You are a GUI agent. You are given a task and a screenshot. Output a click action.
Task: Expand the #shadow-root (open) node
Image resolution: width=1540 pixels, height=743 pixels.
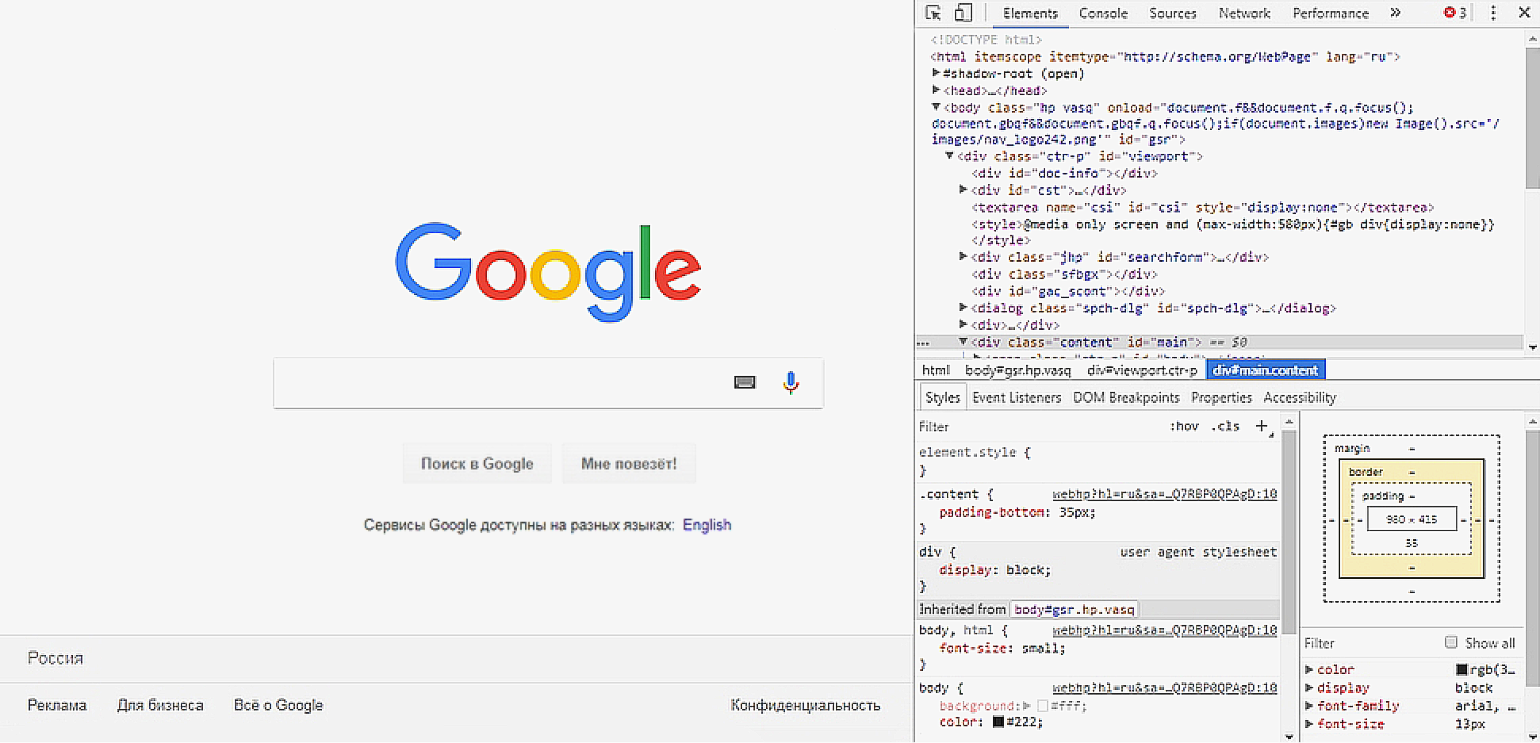click(x=936, y=73)
